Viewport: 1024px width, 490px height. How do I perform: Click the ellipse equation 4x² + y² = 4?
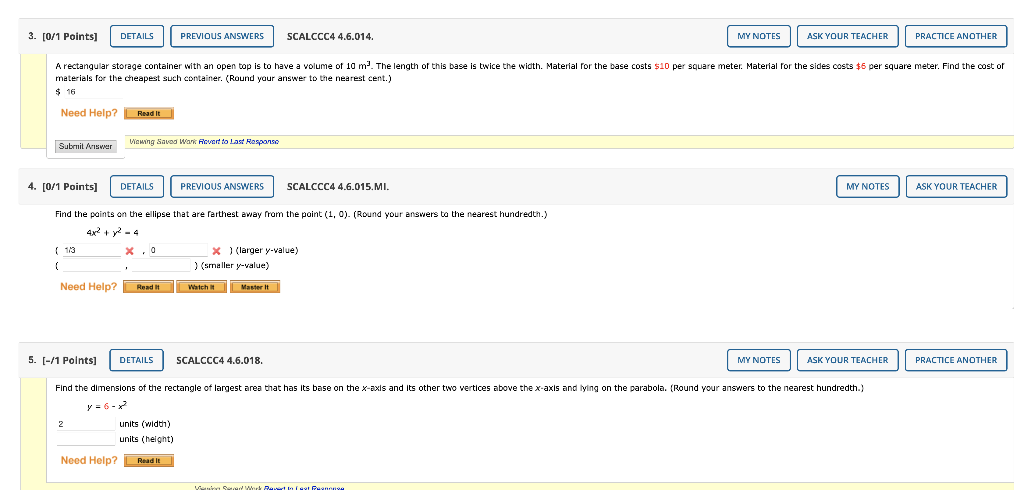click(112, 232)
